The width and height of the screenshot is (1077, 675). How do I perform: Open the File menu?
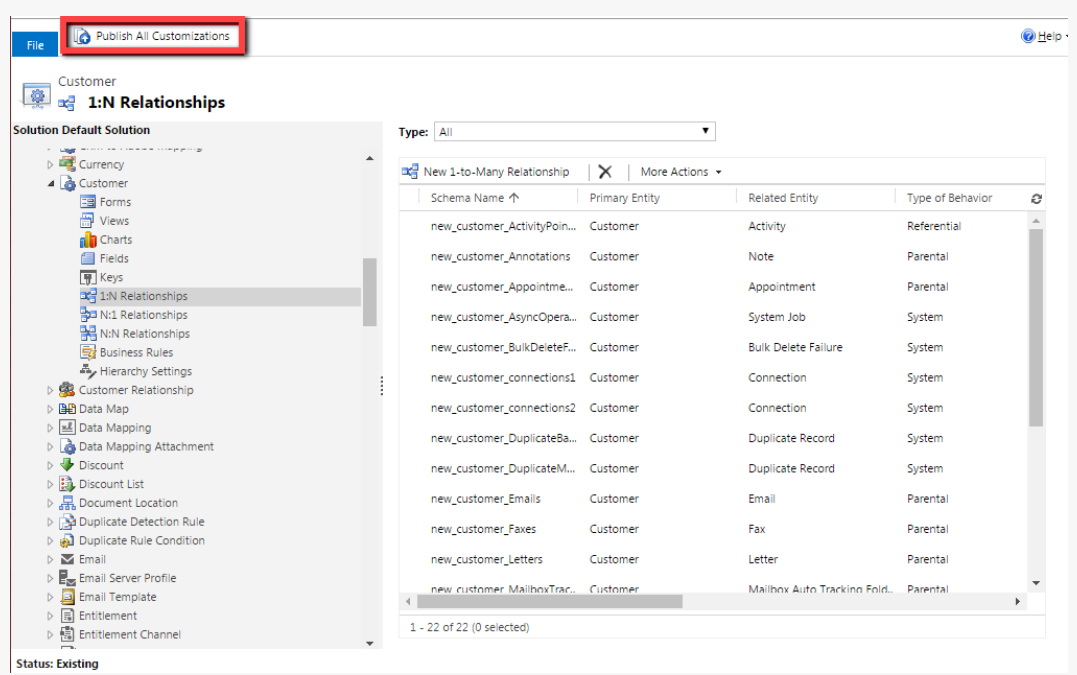[35, 45]
